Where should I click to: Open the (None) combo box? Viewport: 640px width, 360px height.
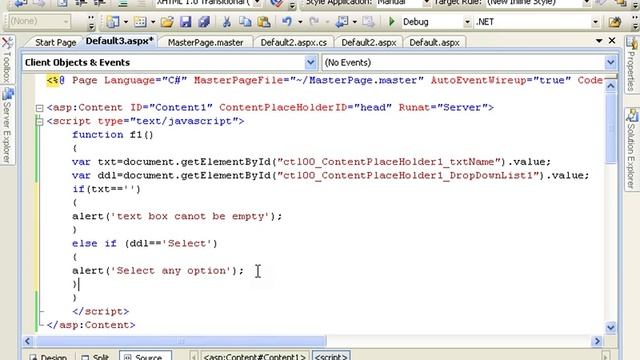(40, 21)
